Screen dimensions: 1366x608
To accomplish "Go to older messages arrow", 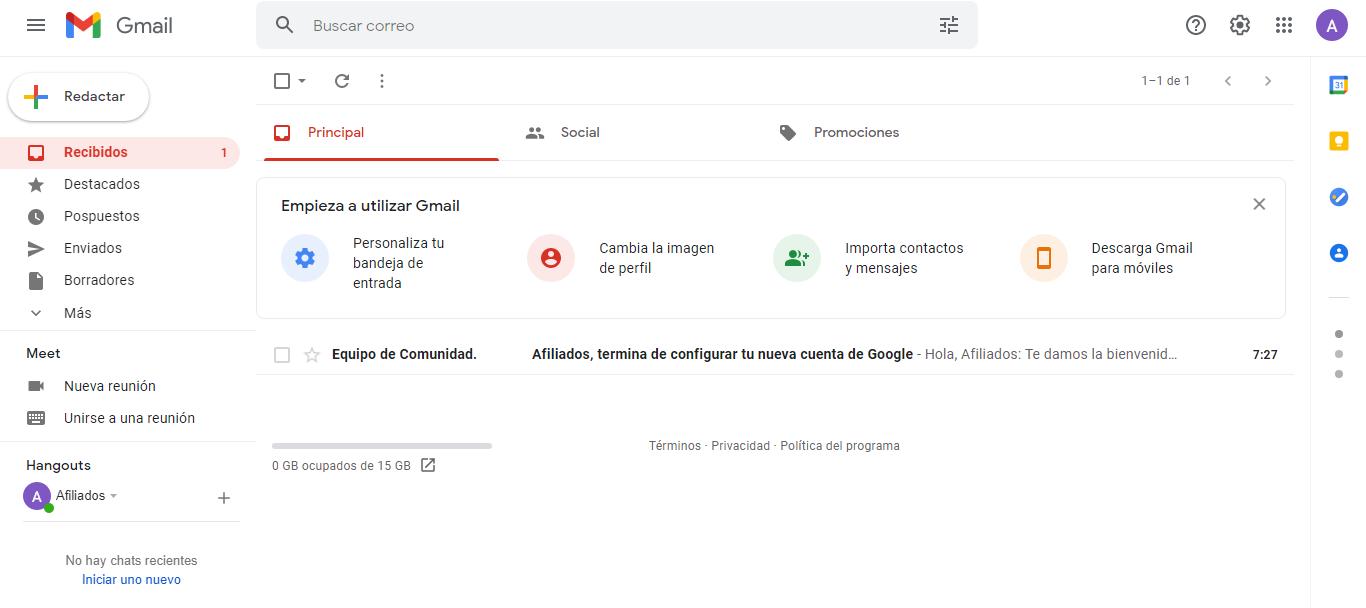I will click(1268, 81).
